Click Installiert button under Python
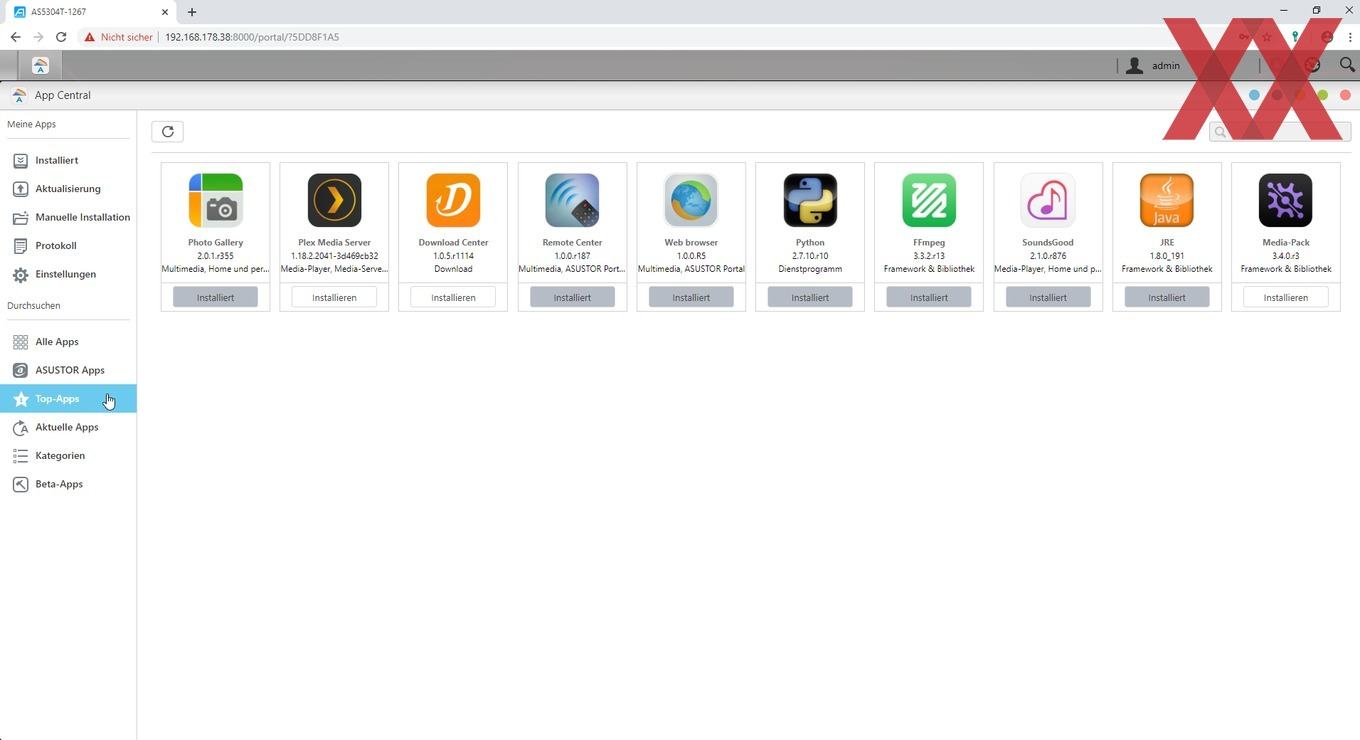Viewport: 1360px width, 740px height. [x=810, y=297]
